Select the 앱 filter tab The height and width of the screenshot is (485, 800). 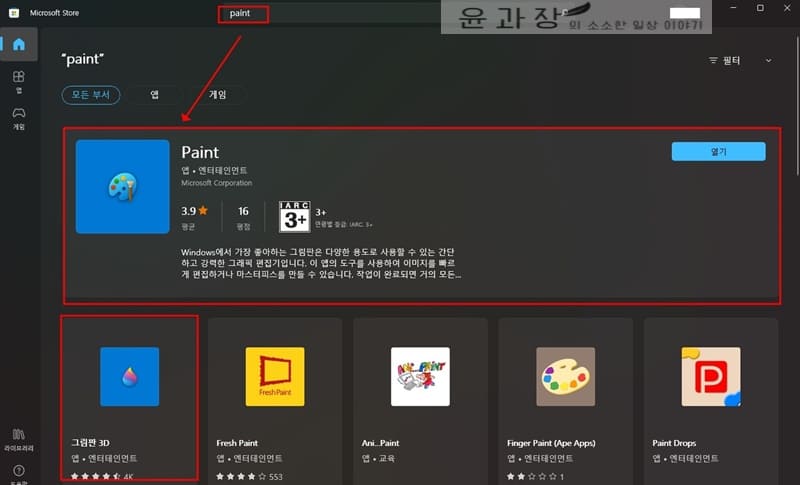[155, 95]
